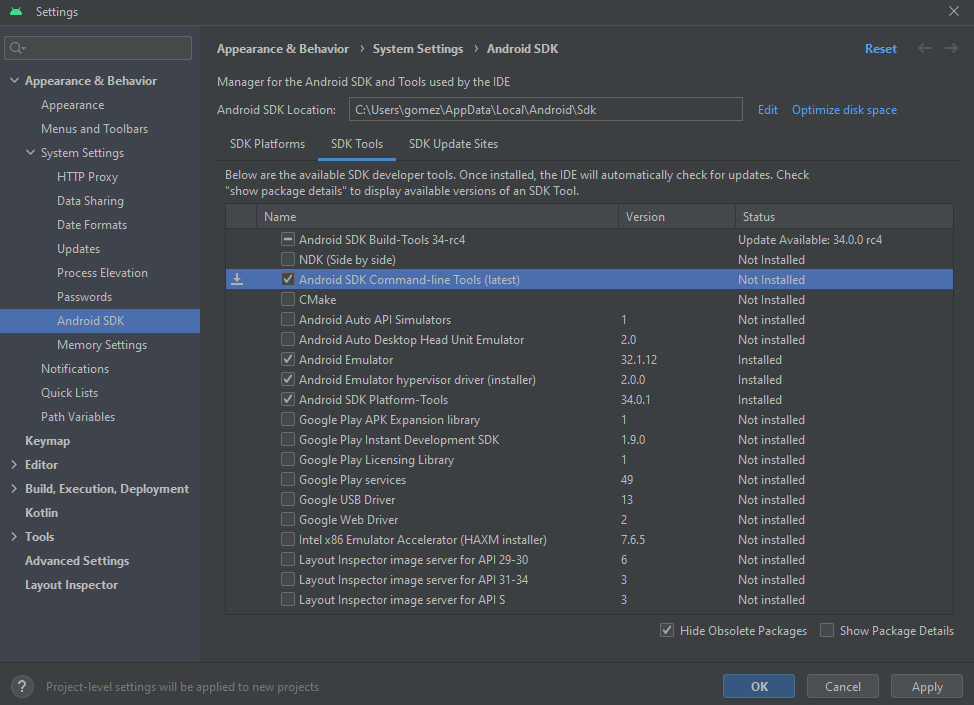Confirm with the OK button

click(x=758, y=686)
